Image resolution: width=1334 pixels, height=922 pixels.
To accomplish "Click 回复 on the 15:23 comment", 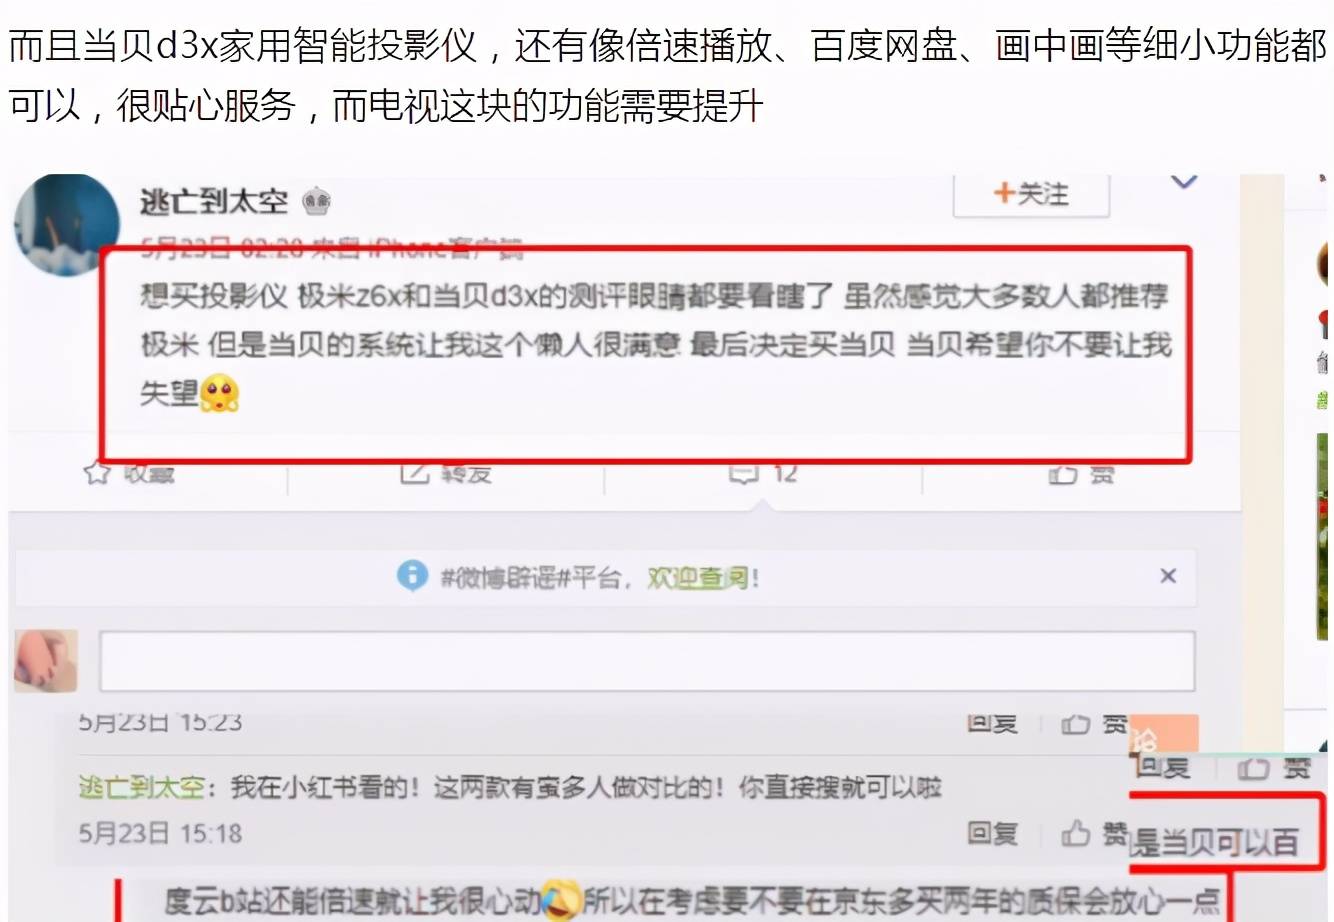I will (992, 723).
